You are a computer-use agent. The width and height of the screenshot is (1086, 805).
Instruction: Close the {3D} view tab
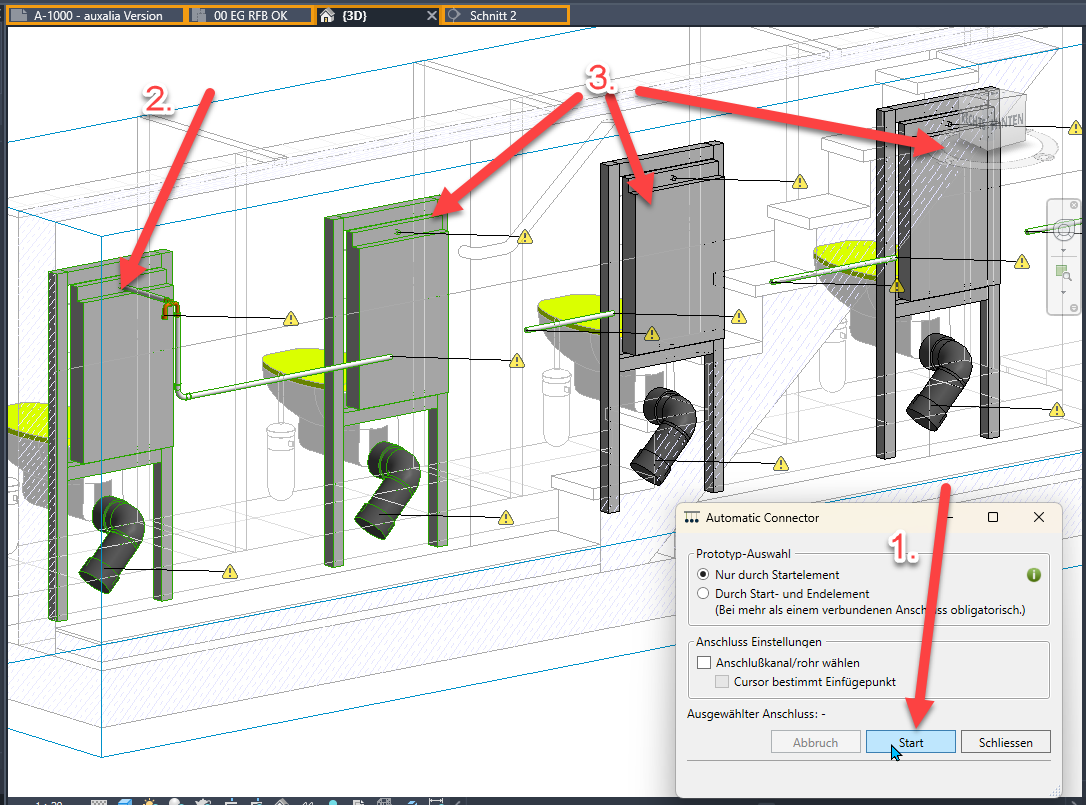[431, 16]
